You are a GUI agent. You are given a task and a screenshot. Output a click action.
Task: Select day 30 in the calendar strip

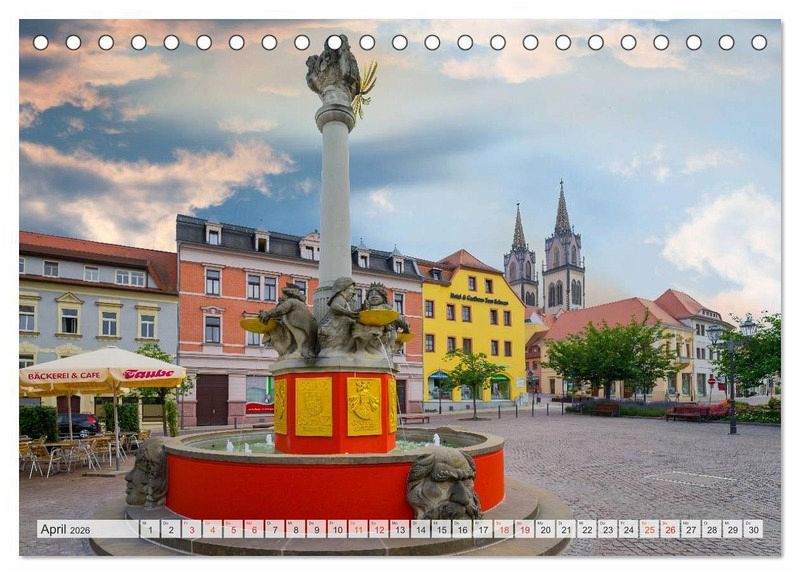pos(753,529)
